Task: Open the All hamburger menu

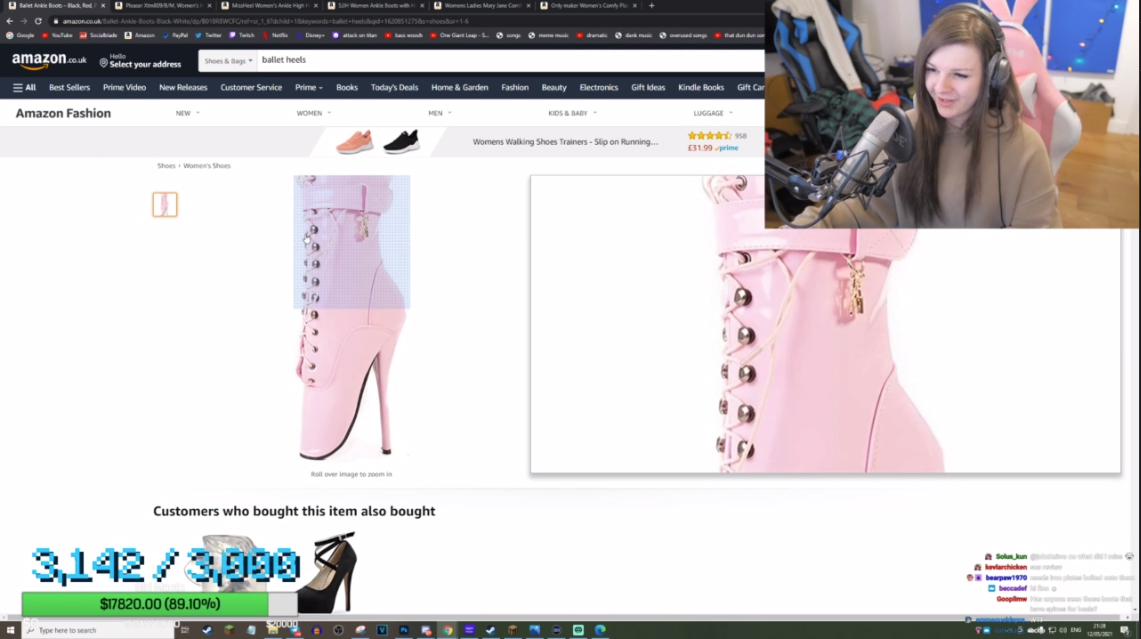Action: pos(24,87)
